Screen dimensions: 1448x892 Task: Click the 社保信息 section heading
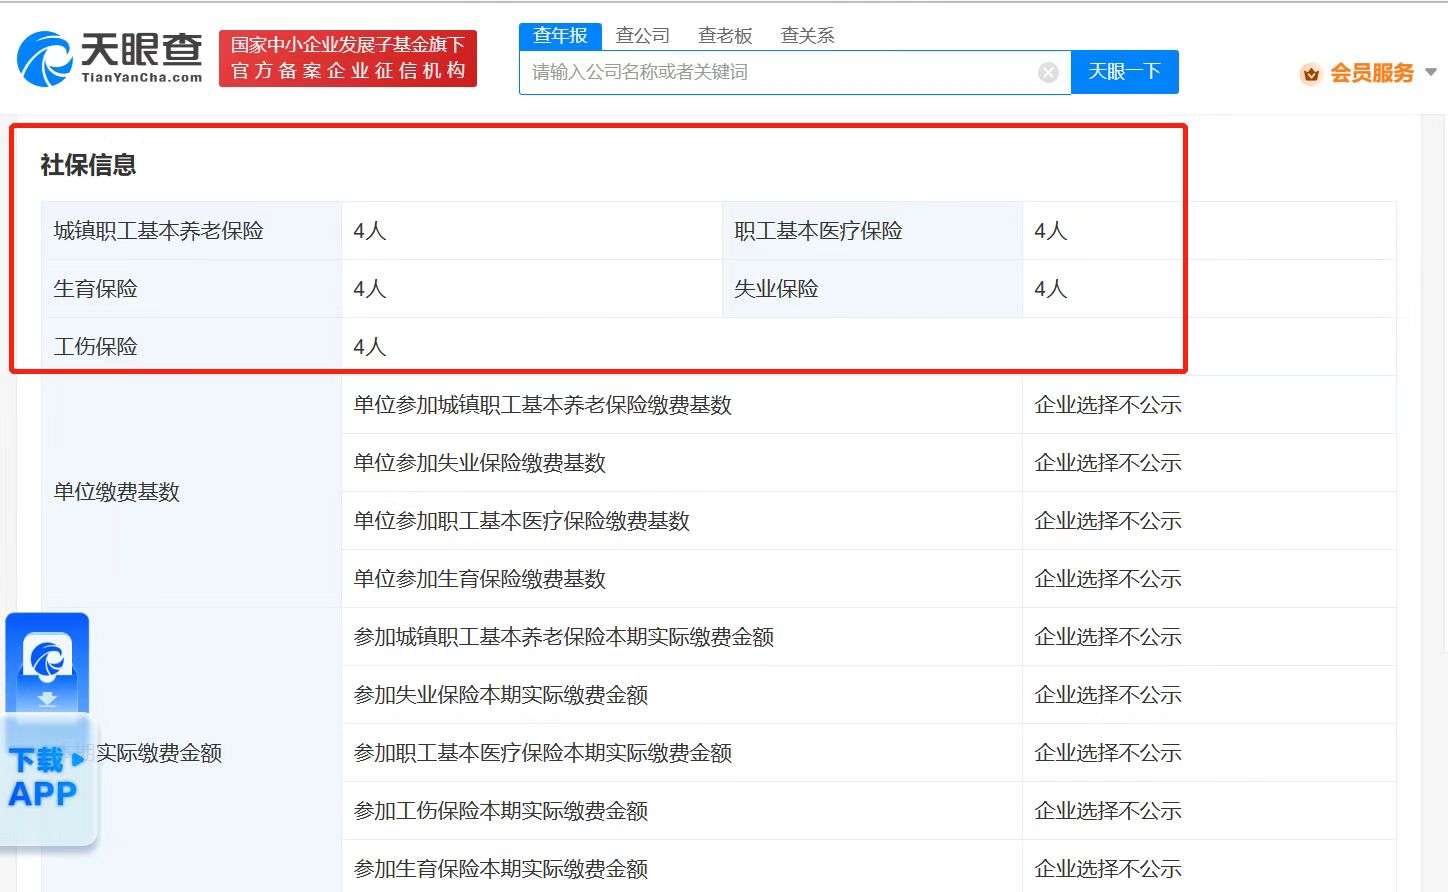[x=88, y=165]
